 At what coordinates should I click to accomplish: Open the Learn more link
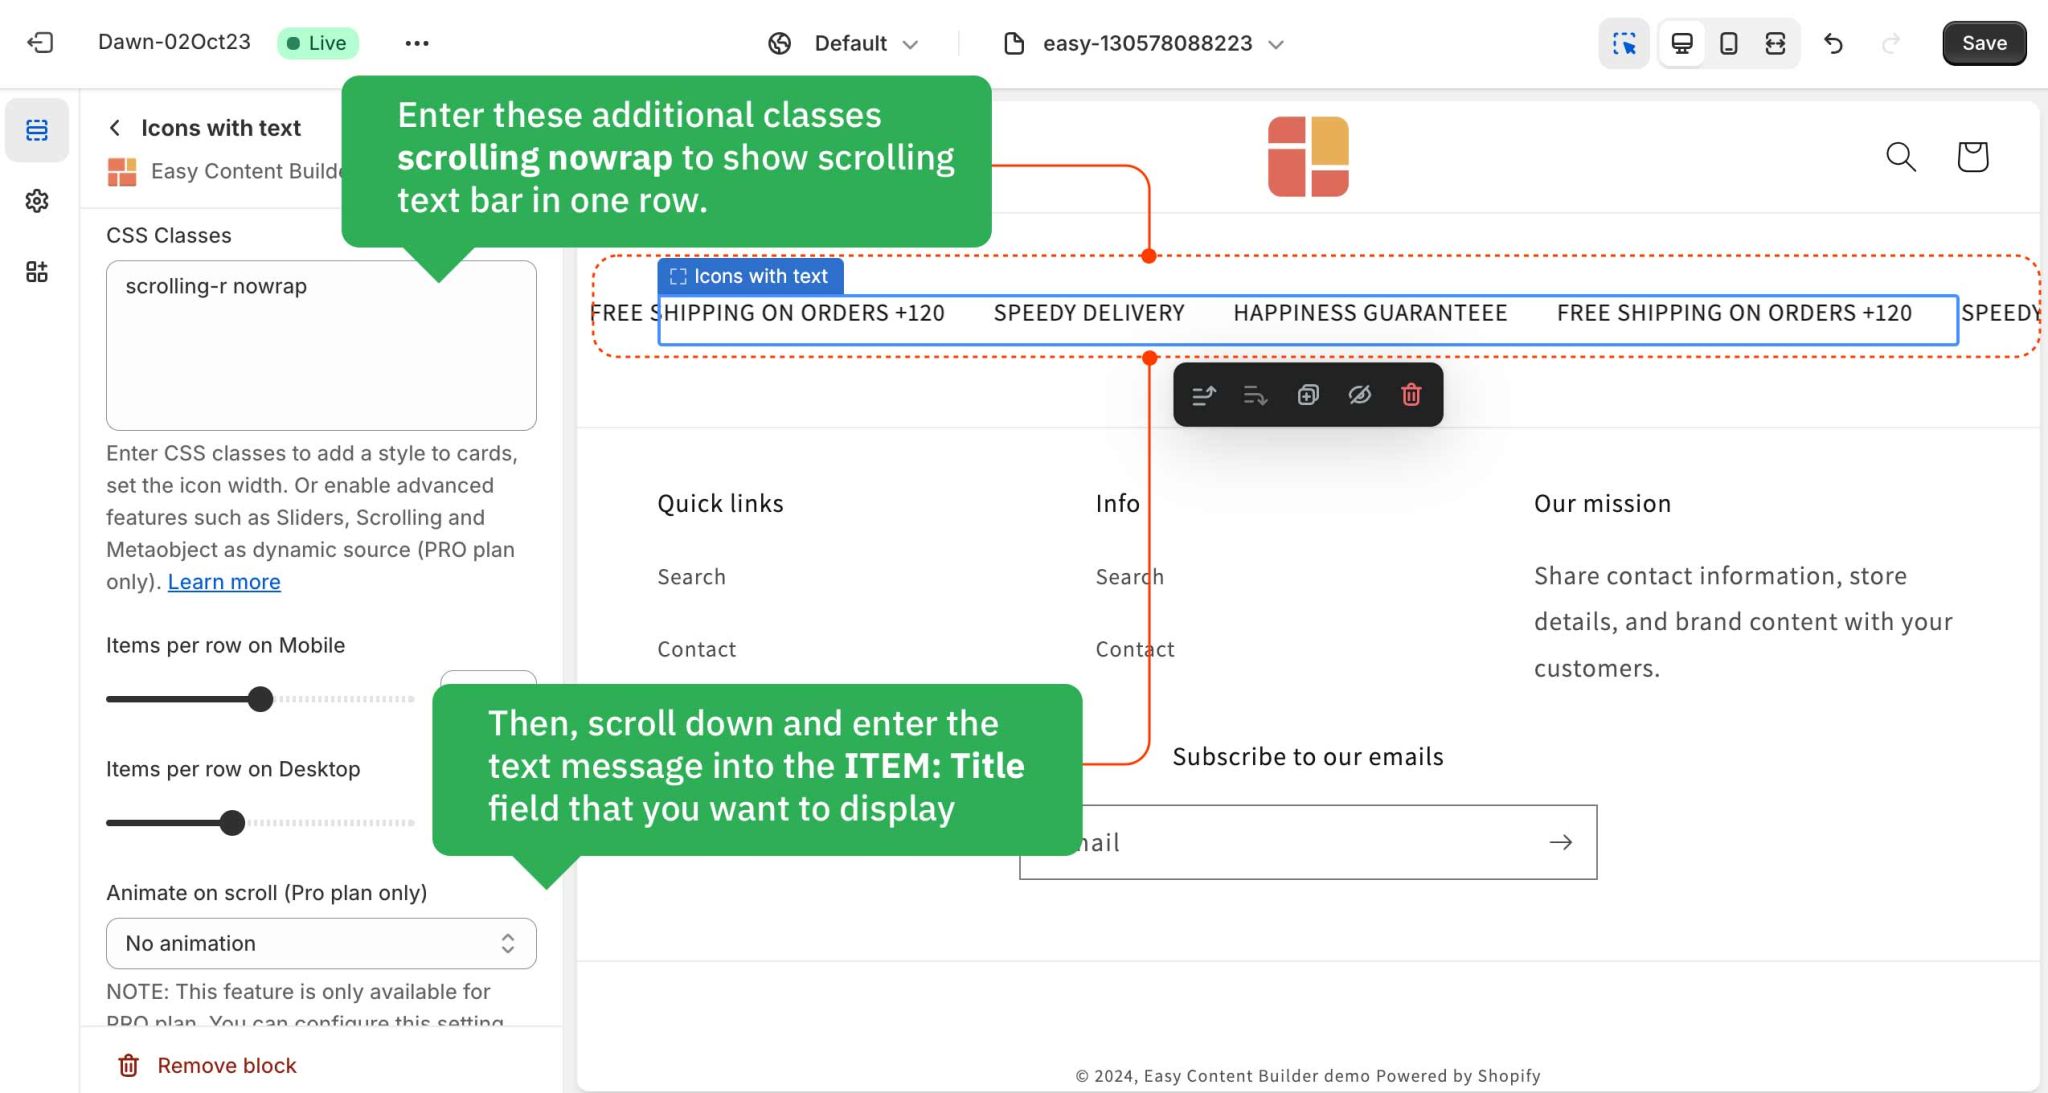224,582
